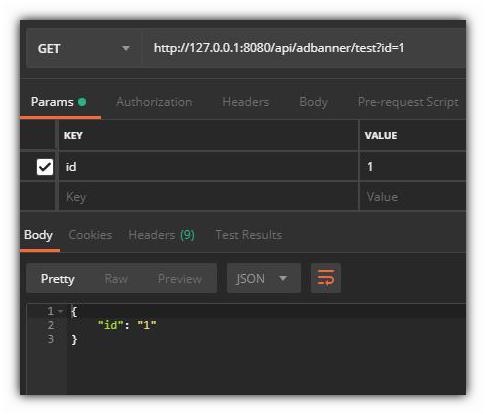486x415 pixels.
Task: Uncheck the id parameter checkbox
Action: 45,167
